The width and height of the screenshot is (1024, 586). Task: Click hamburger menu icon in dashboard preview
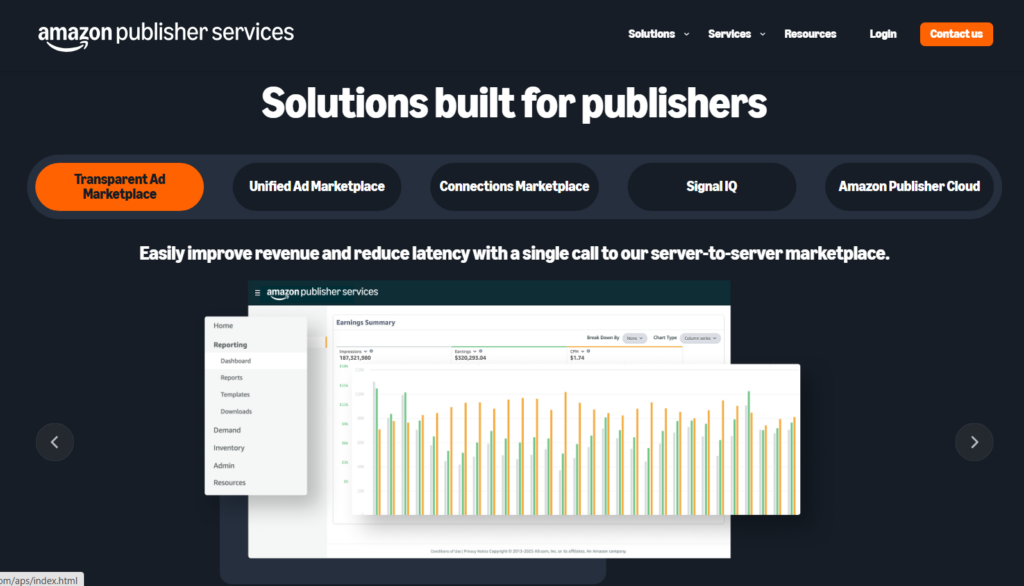tap(257, 293)
